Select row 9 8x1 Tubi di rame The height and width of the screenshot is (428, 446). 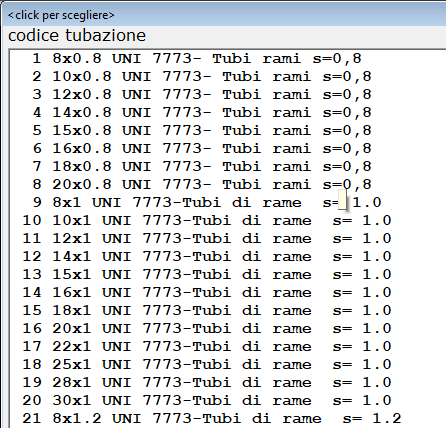click(228, 202)
